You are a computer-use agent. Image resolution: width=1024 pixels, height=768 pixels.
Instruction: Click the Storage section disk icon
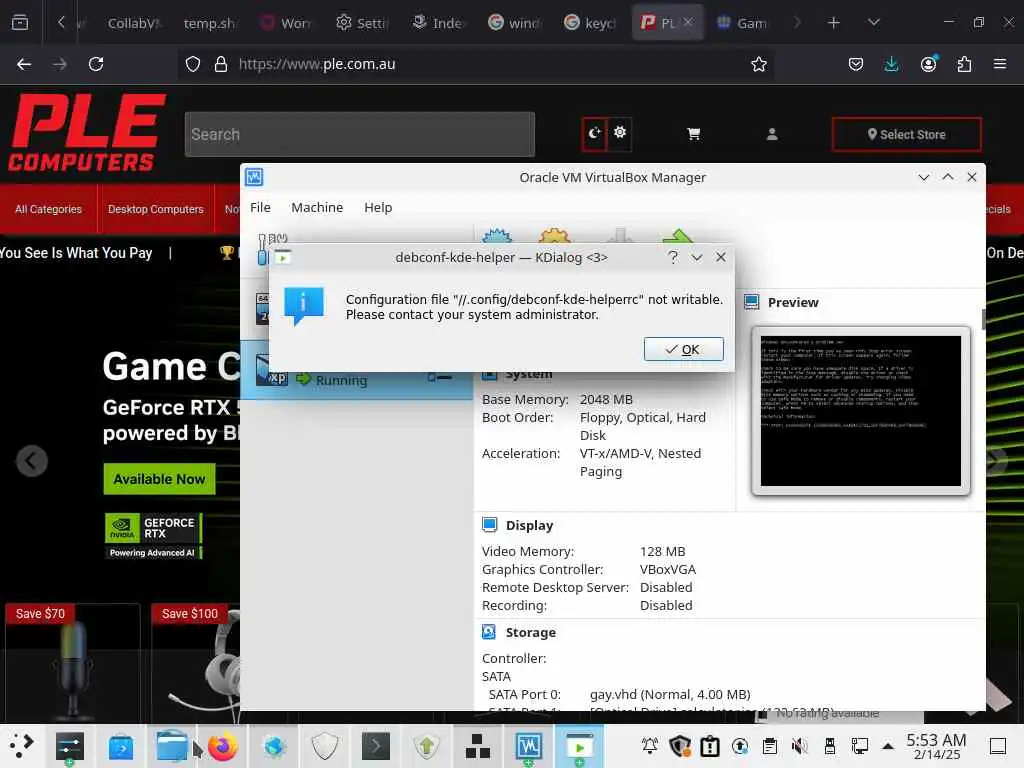(x=489, y=632)
